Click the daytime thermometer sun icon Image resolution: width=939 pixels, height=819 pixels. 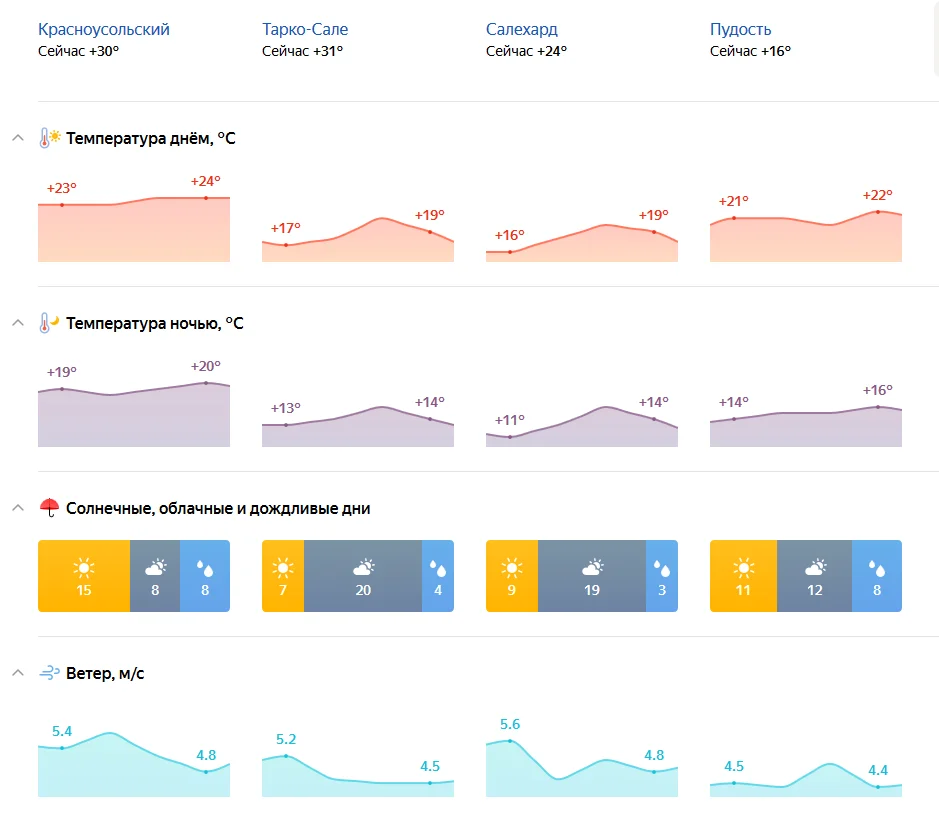point(49,138)
